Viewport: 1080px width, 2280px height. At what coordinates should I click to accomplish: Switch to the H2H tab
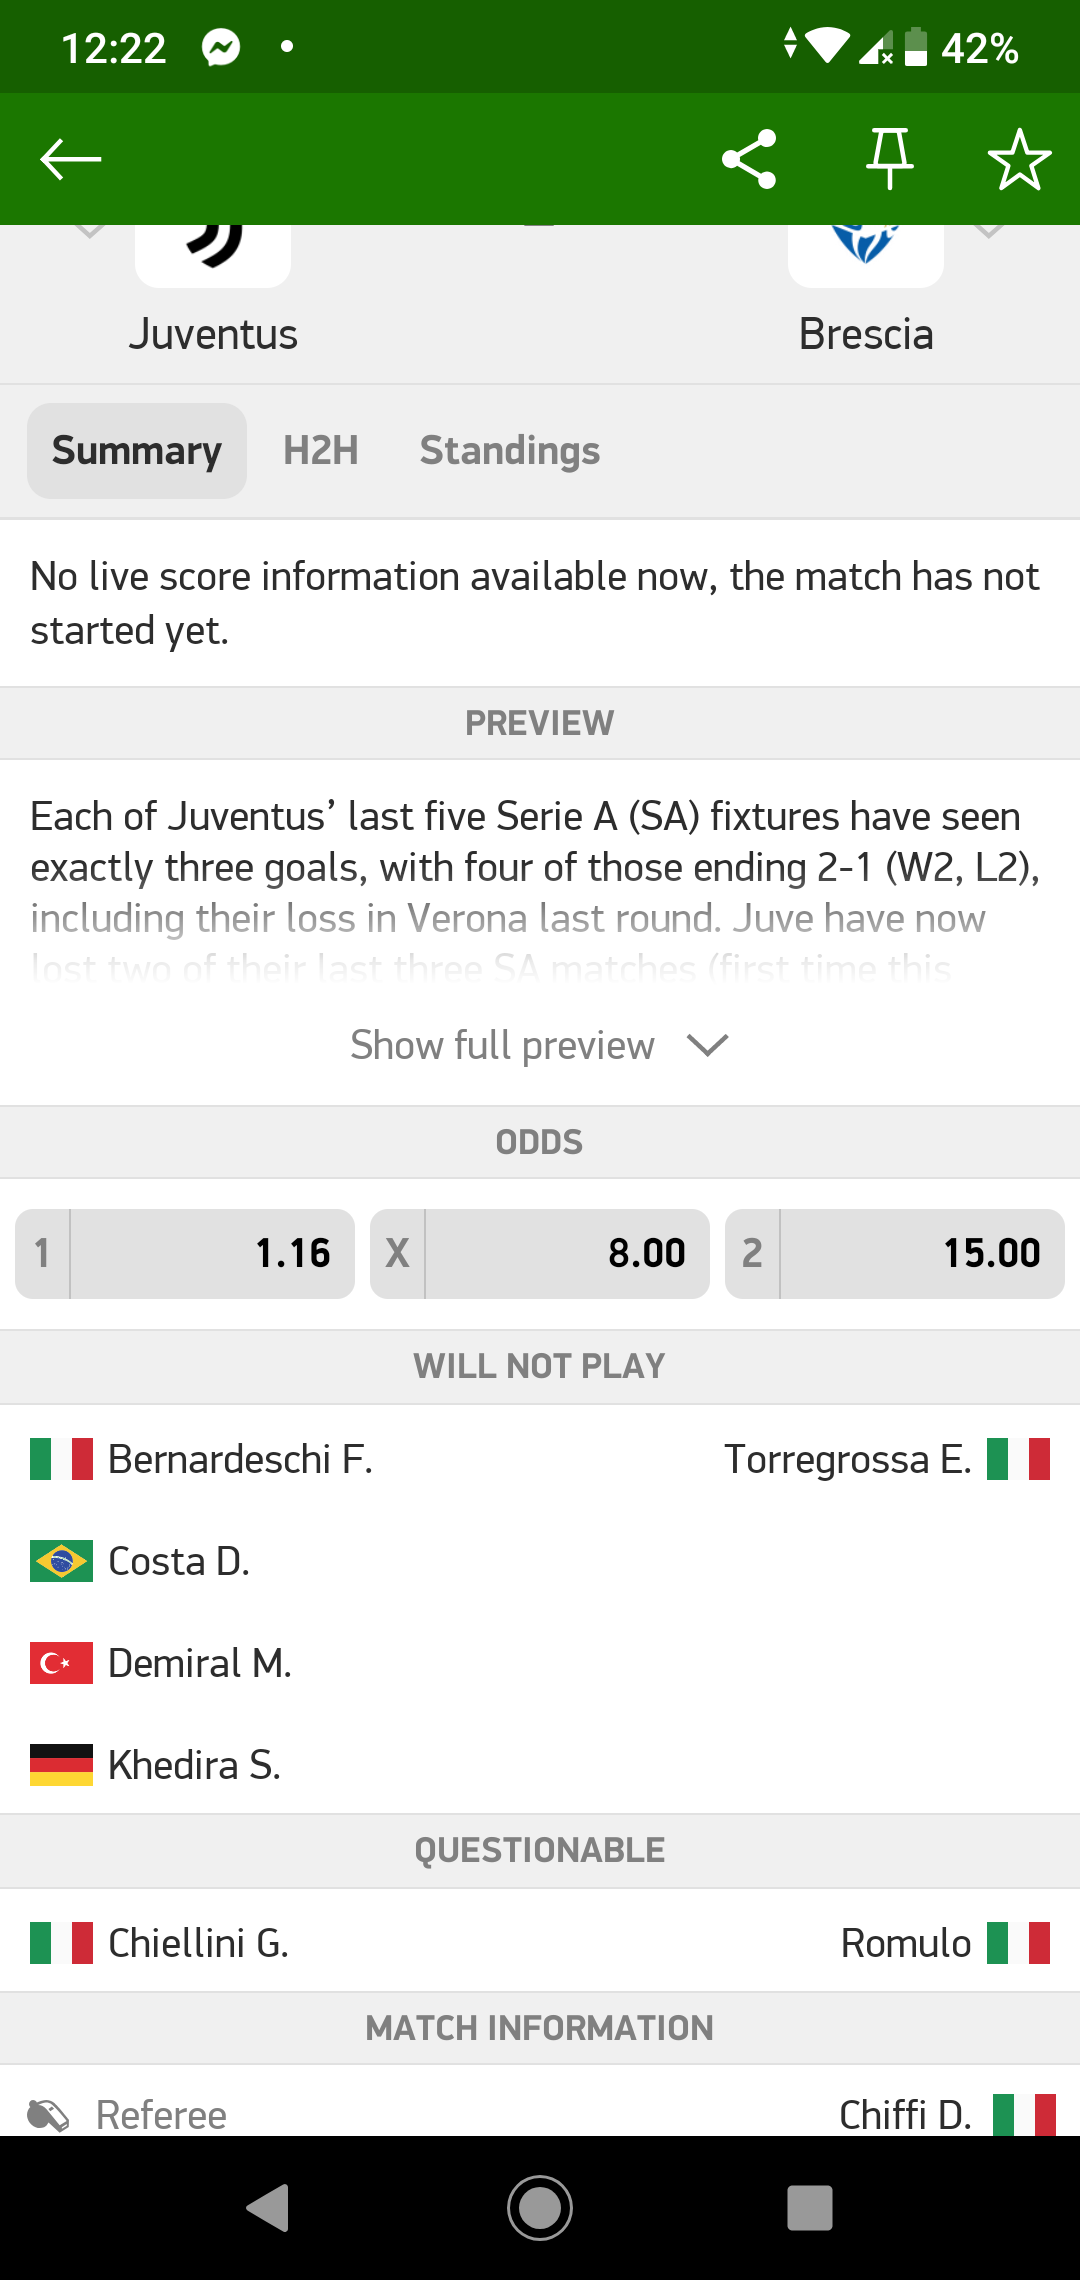pos(320,451)
